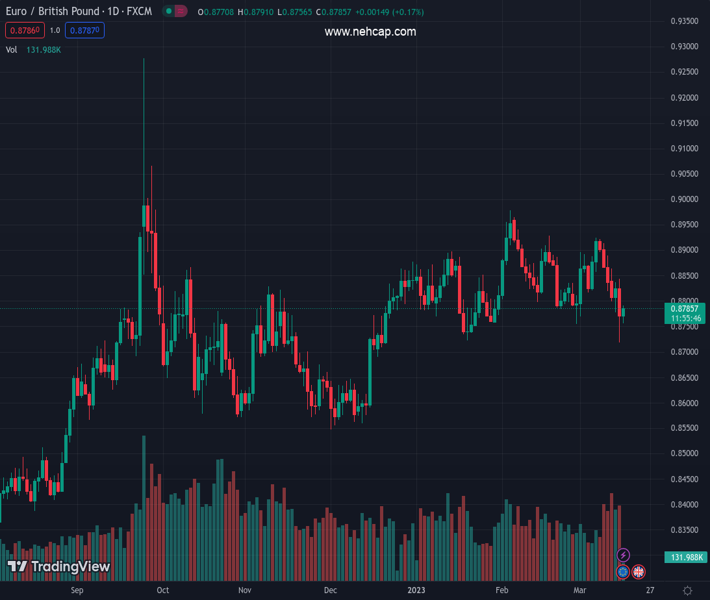Click the 0.93500 price axis label

point(685,21)
